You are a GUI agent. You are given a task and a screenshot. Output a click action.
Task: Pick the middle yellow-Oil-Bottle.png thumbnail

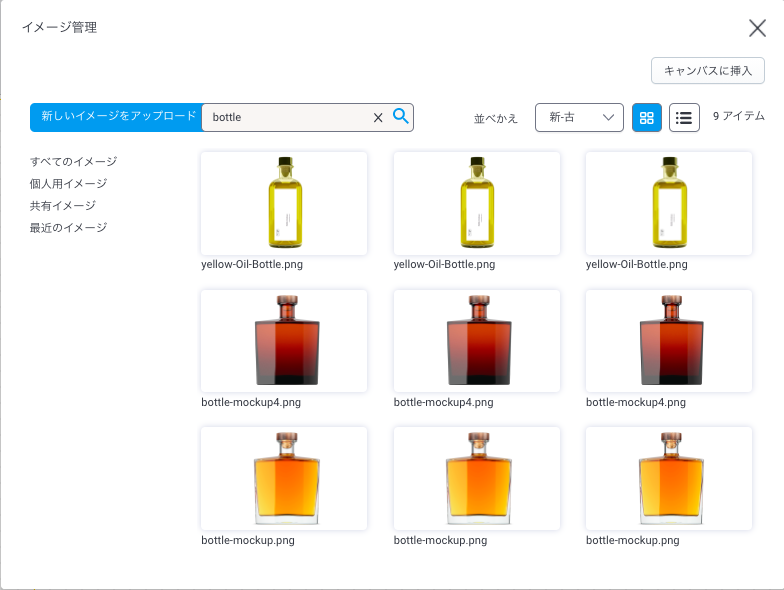click(x=476, y=203)
